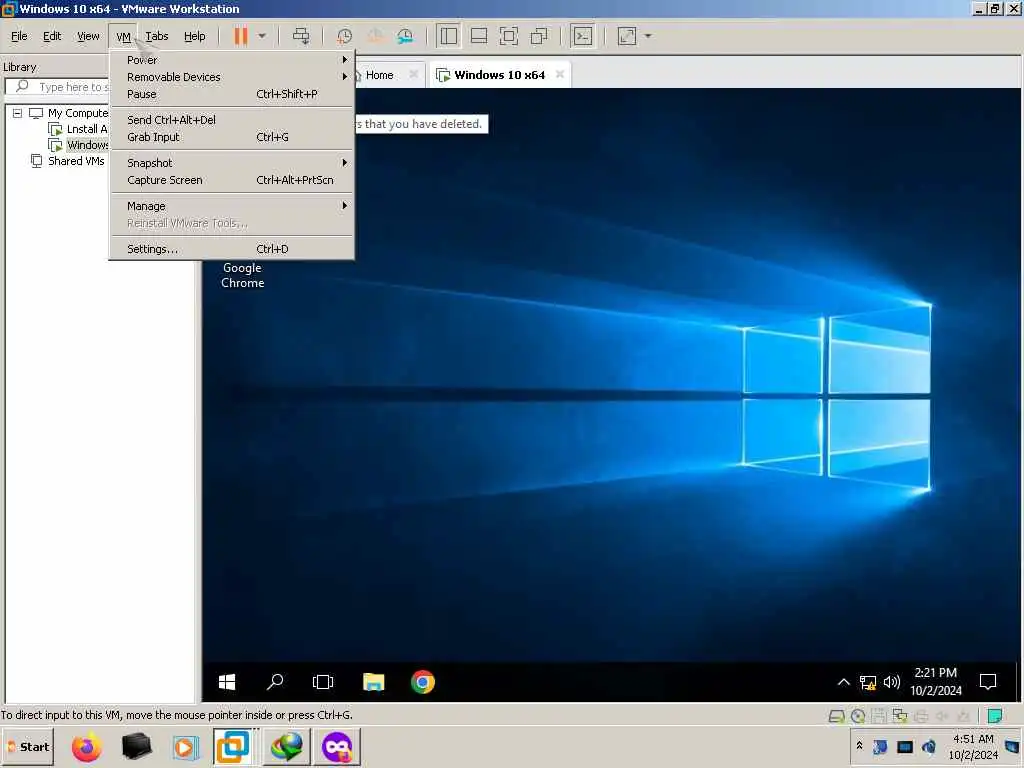Screen dimensions: 1024x768
Task: Select the Google Chrome desktop shortcut label
Action: tap(242, 276)
